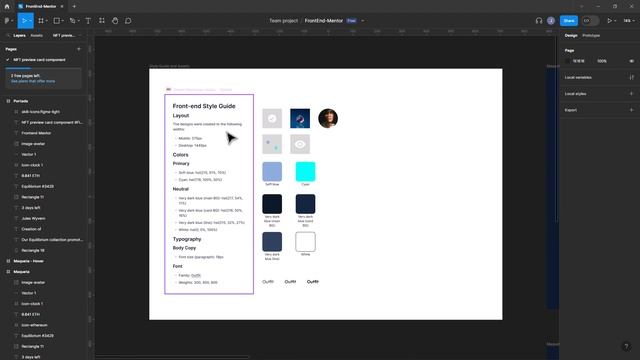Toggle Dev Mode switch
The image size is (640, 360).
[x=590, y=20]
